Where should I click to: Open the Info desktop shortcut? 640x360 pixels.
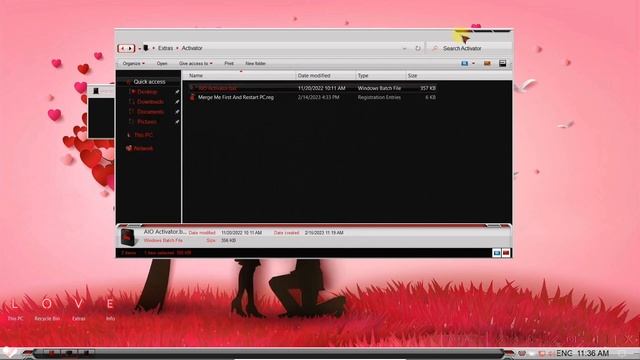[x=110, y=309]
